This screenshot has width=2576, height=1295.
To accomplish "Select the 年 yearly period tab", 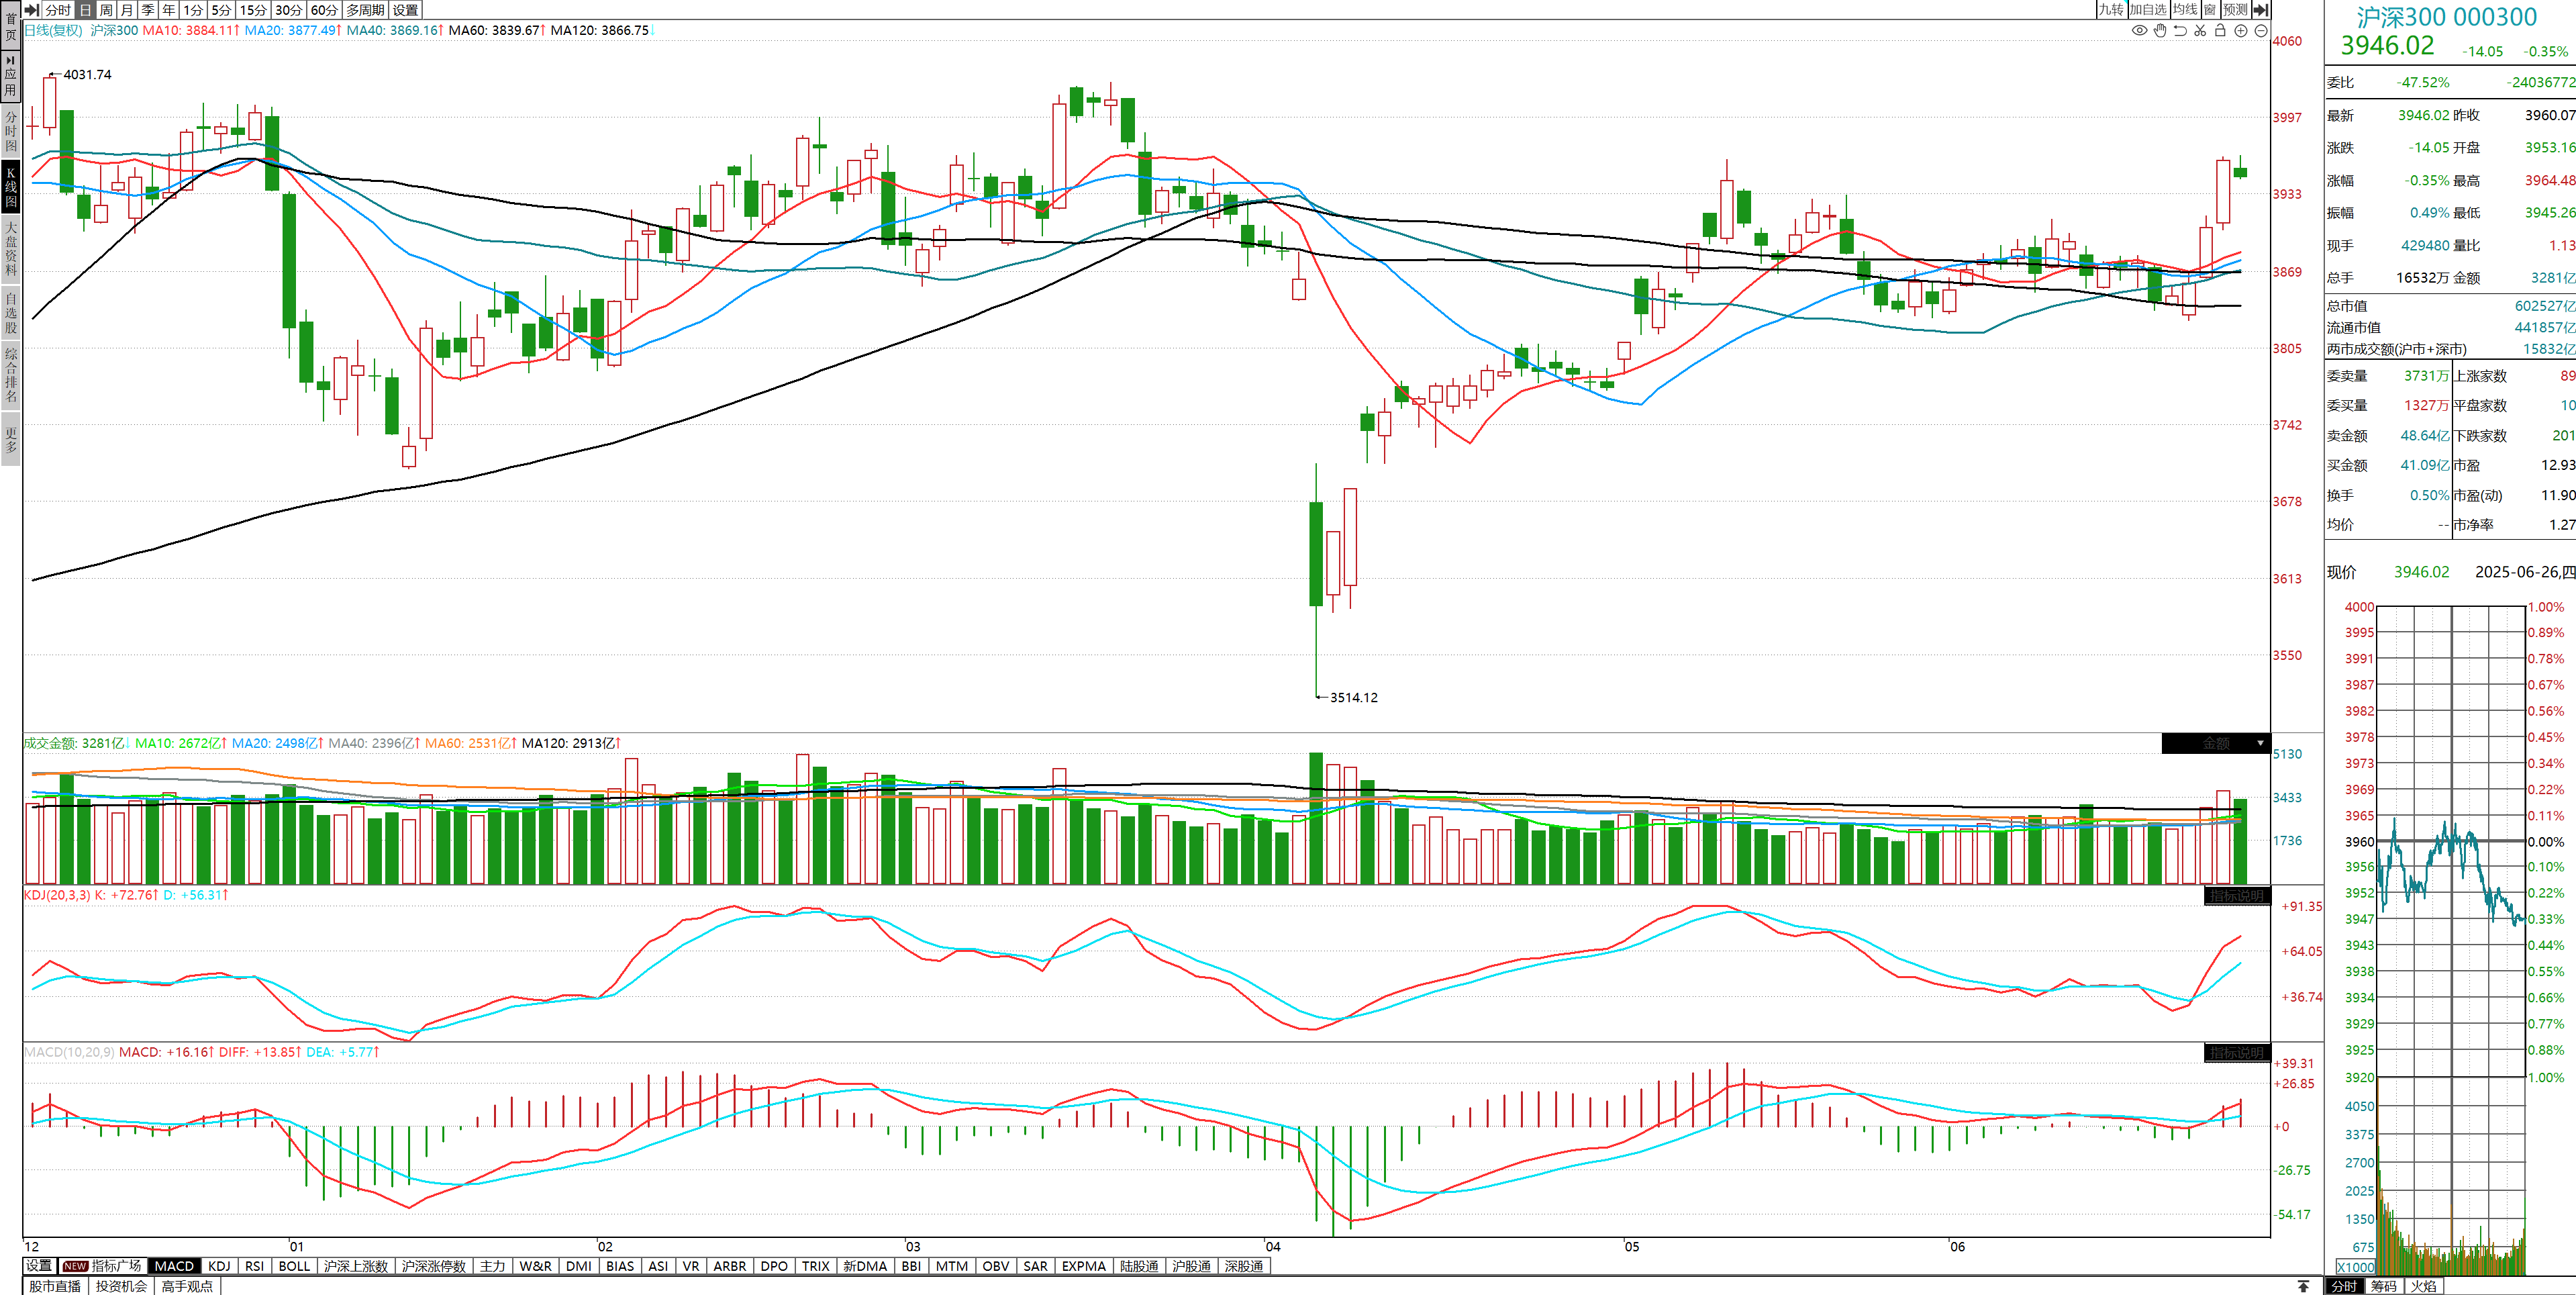I will pyautogui.click(x=169, y=10).
